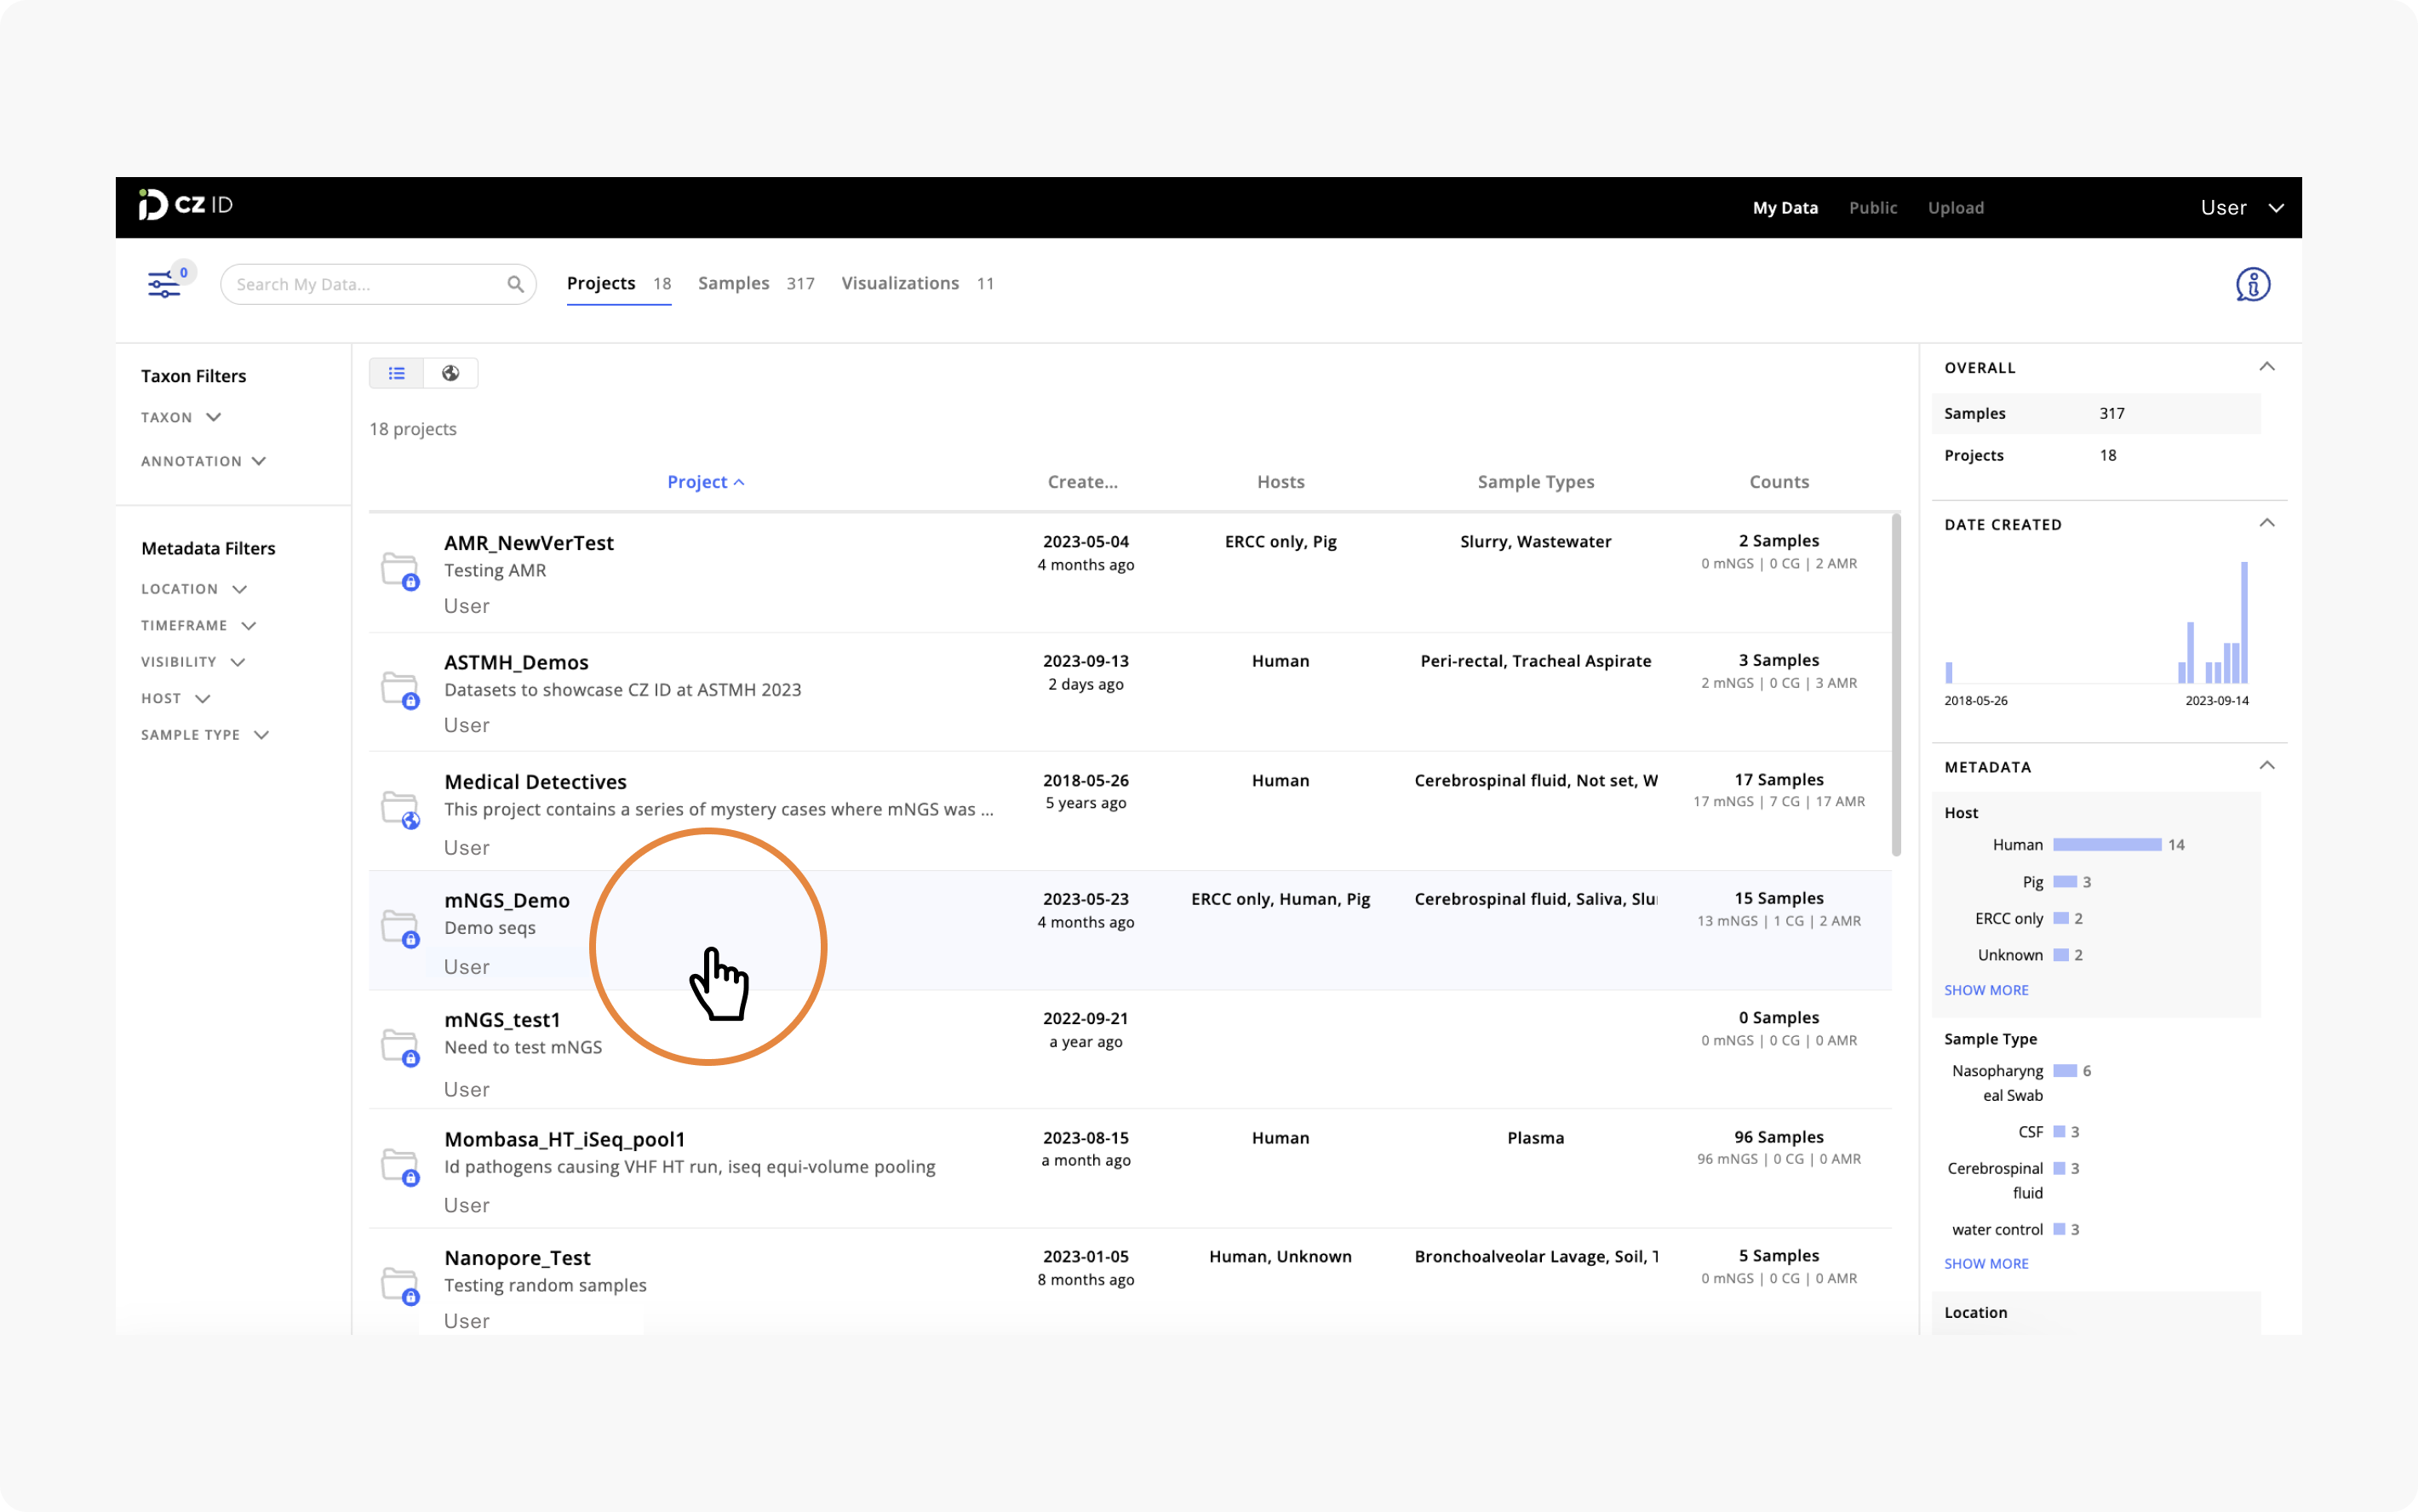Switch to list view icon
This screenshot has width=2418, height=1512.
click(397, 373)
